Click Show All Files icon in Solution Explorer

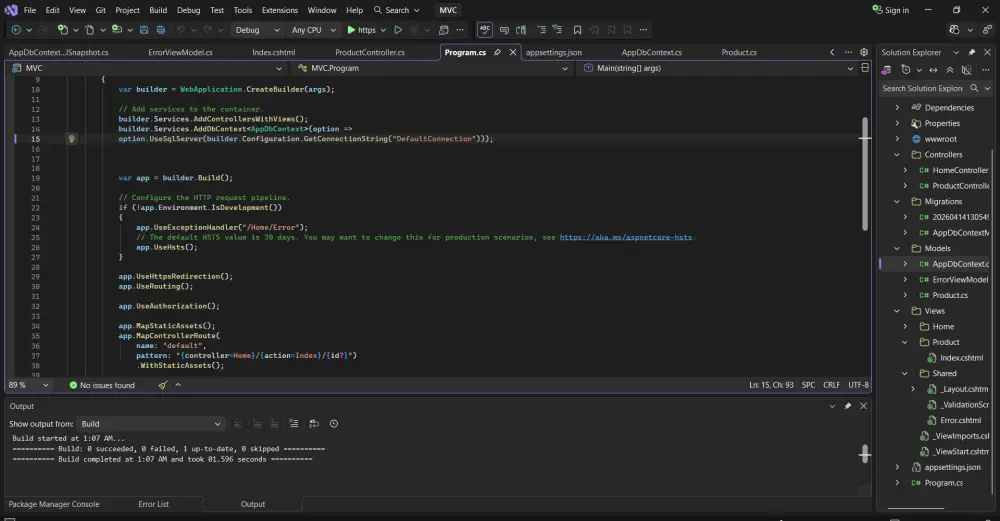coord(966,70)
